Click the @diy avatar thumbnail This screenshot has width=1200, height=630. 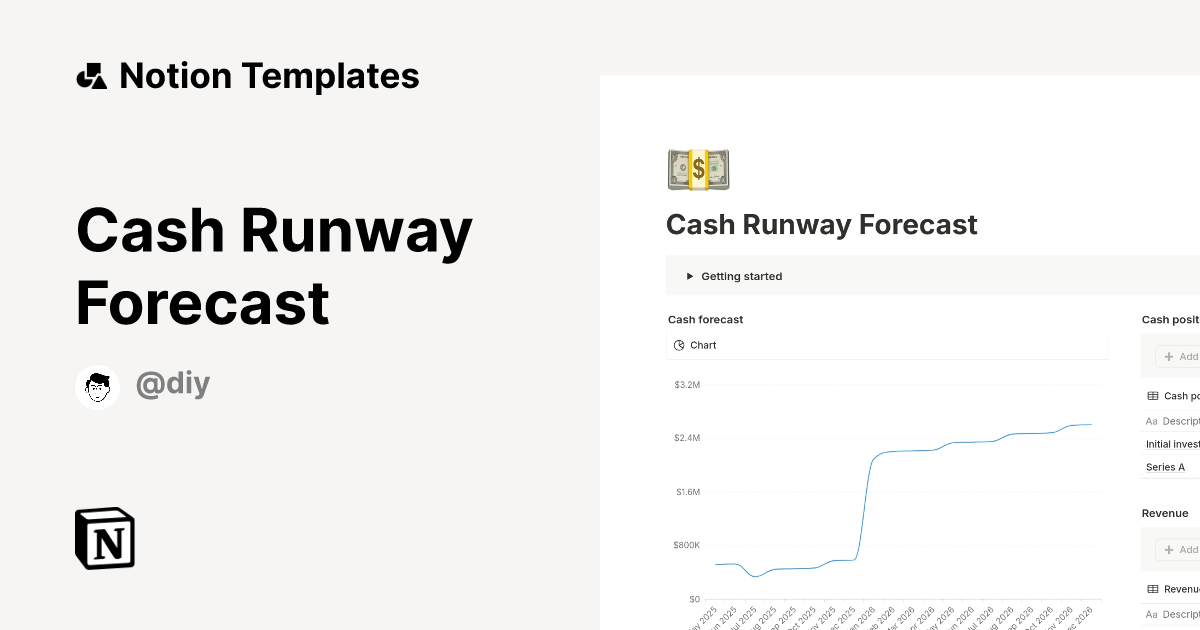pyautogui.click(x=97, y=387)
